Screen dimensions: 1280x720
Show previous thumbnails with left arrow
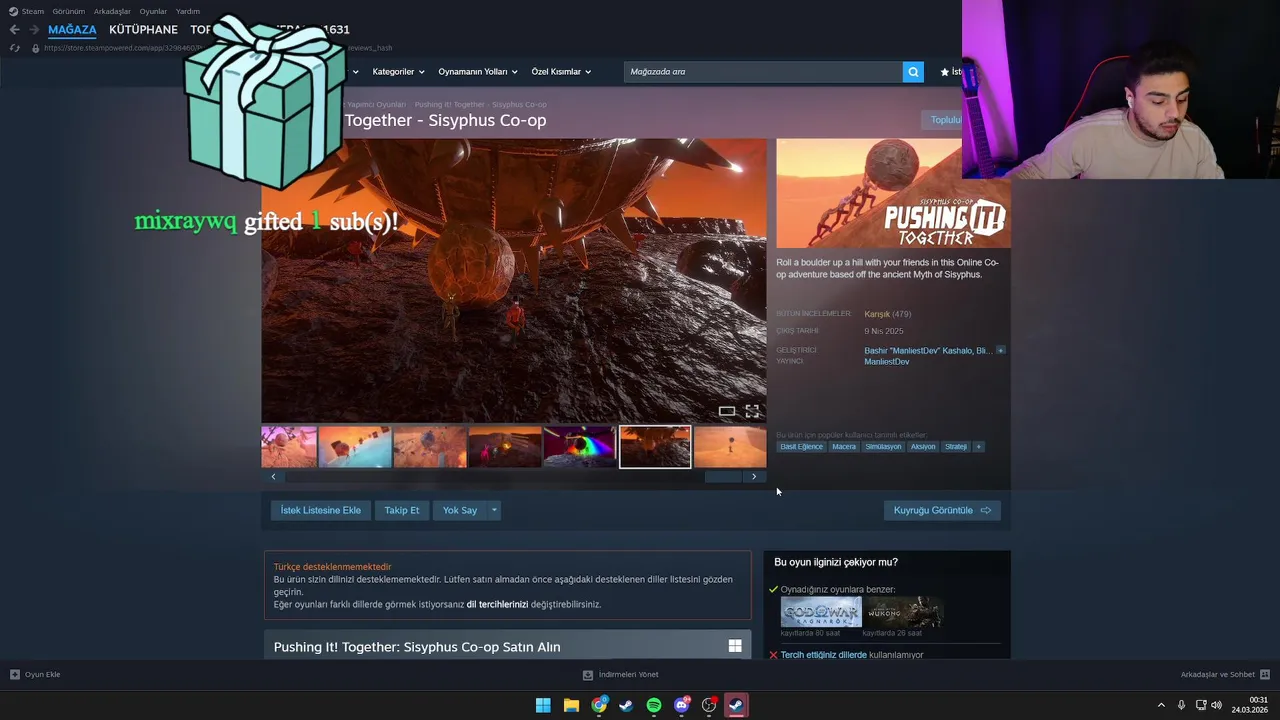tap(273, 477)
